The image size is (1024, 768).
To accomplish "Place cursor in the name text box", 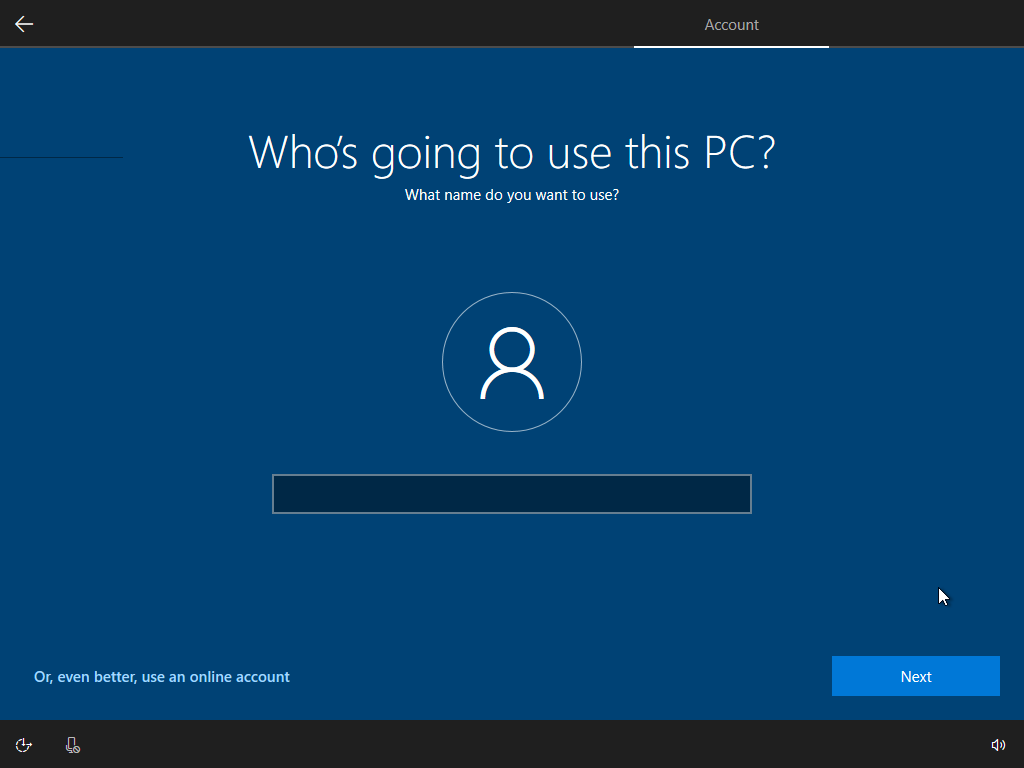I will [x=512, y=493].
